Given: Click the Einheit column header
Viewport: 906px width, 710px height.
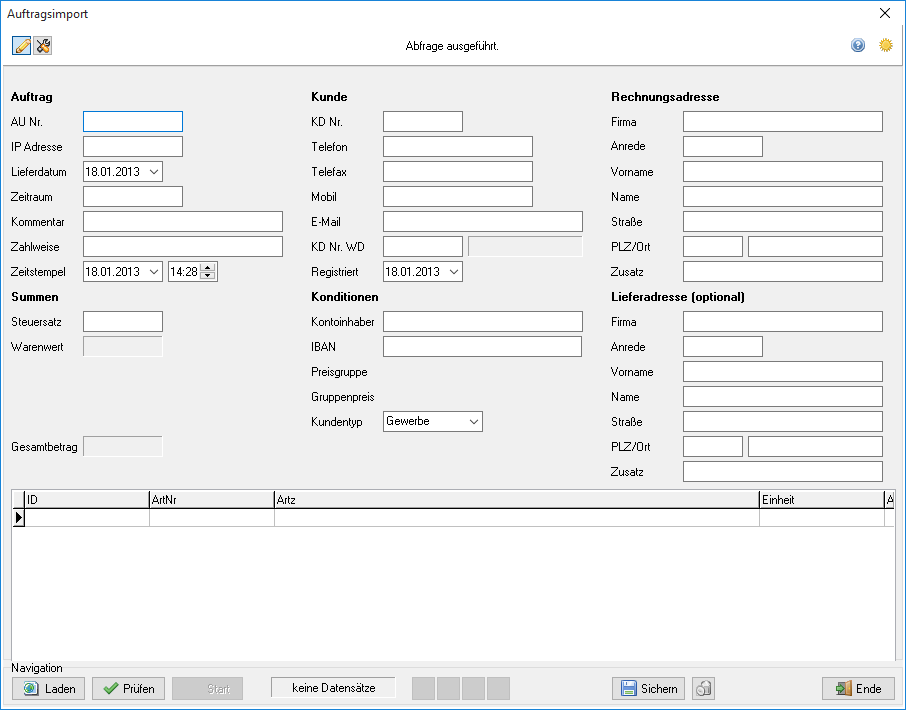Looking at the screenshot, I should pos(822,500).
